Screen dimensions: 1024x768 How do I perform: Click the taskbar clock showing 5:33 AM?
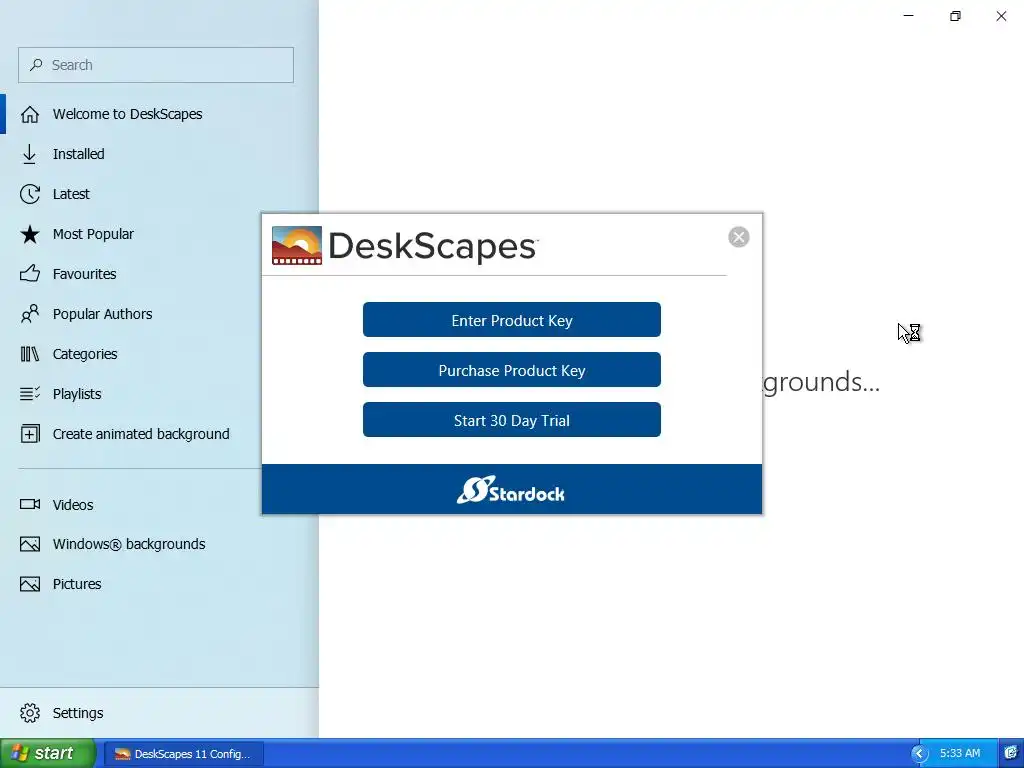click(x=960, y=754)
